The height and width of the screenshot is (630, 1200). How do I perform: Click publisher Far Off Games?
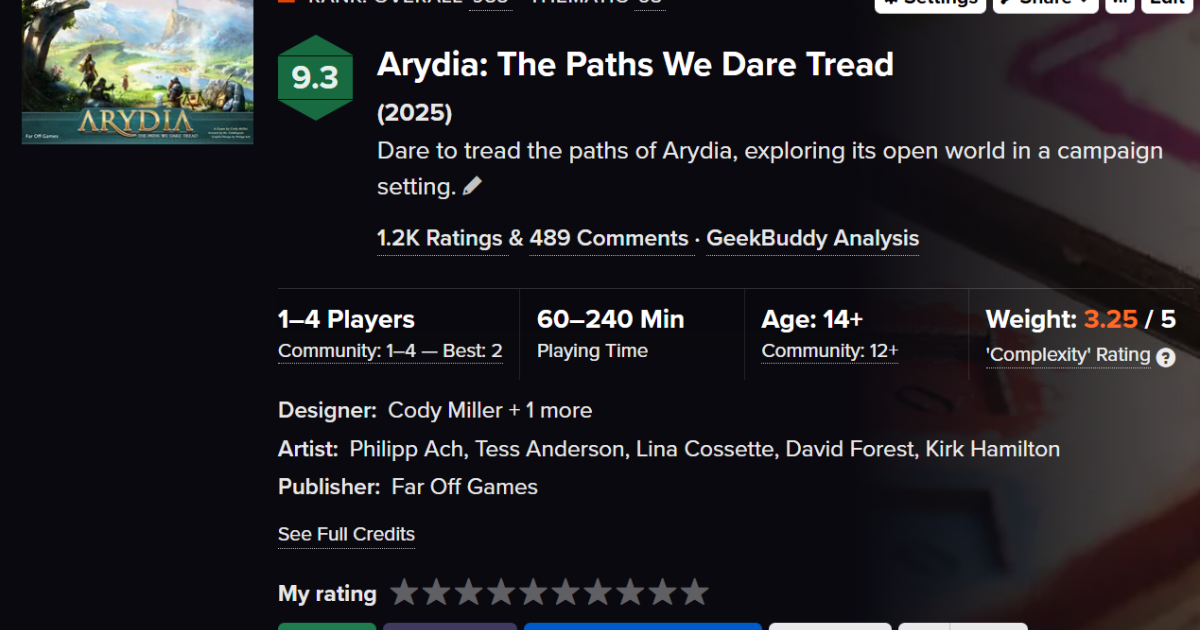(x=464, y=486)
